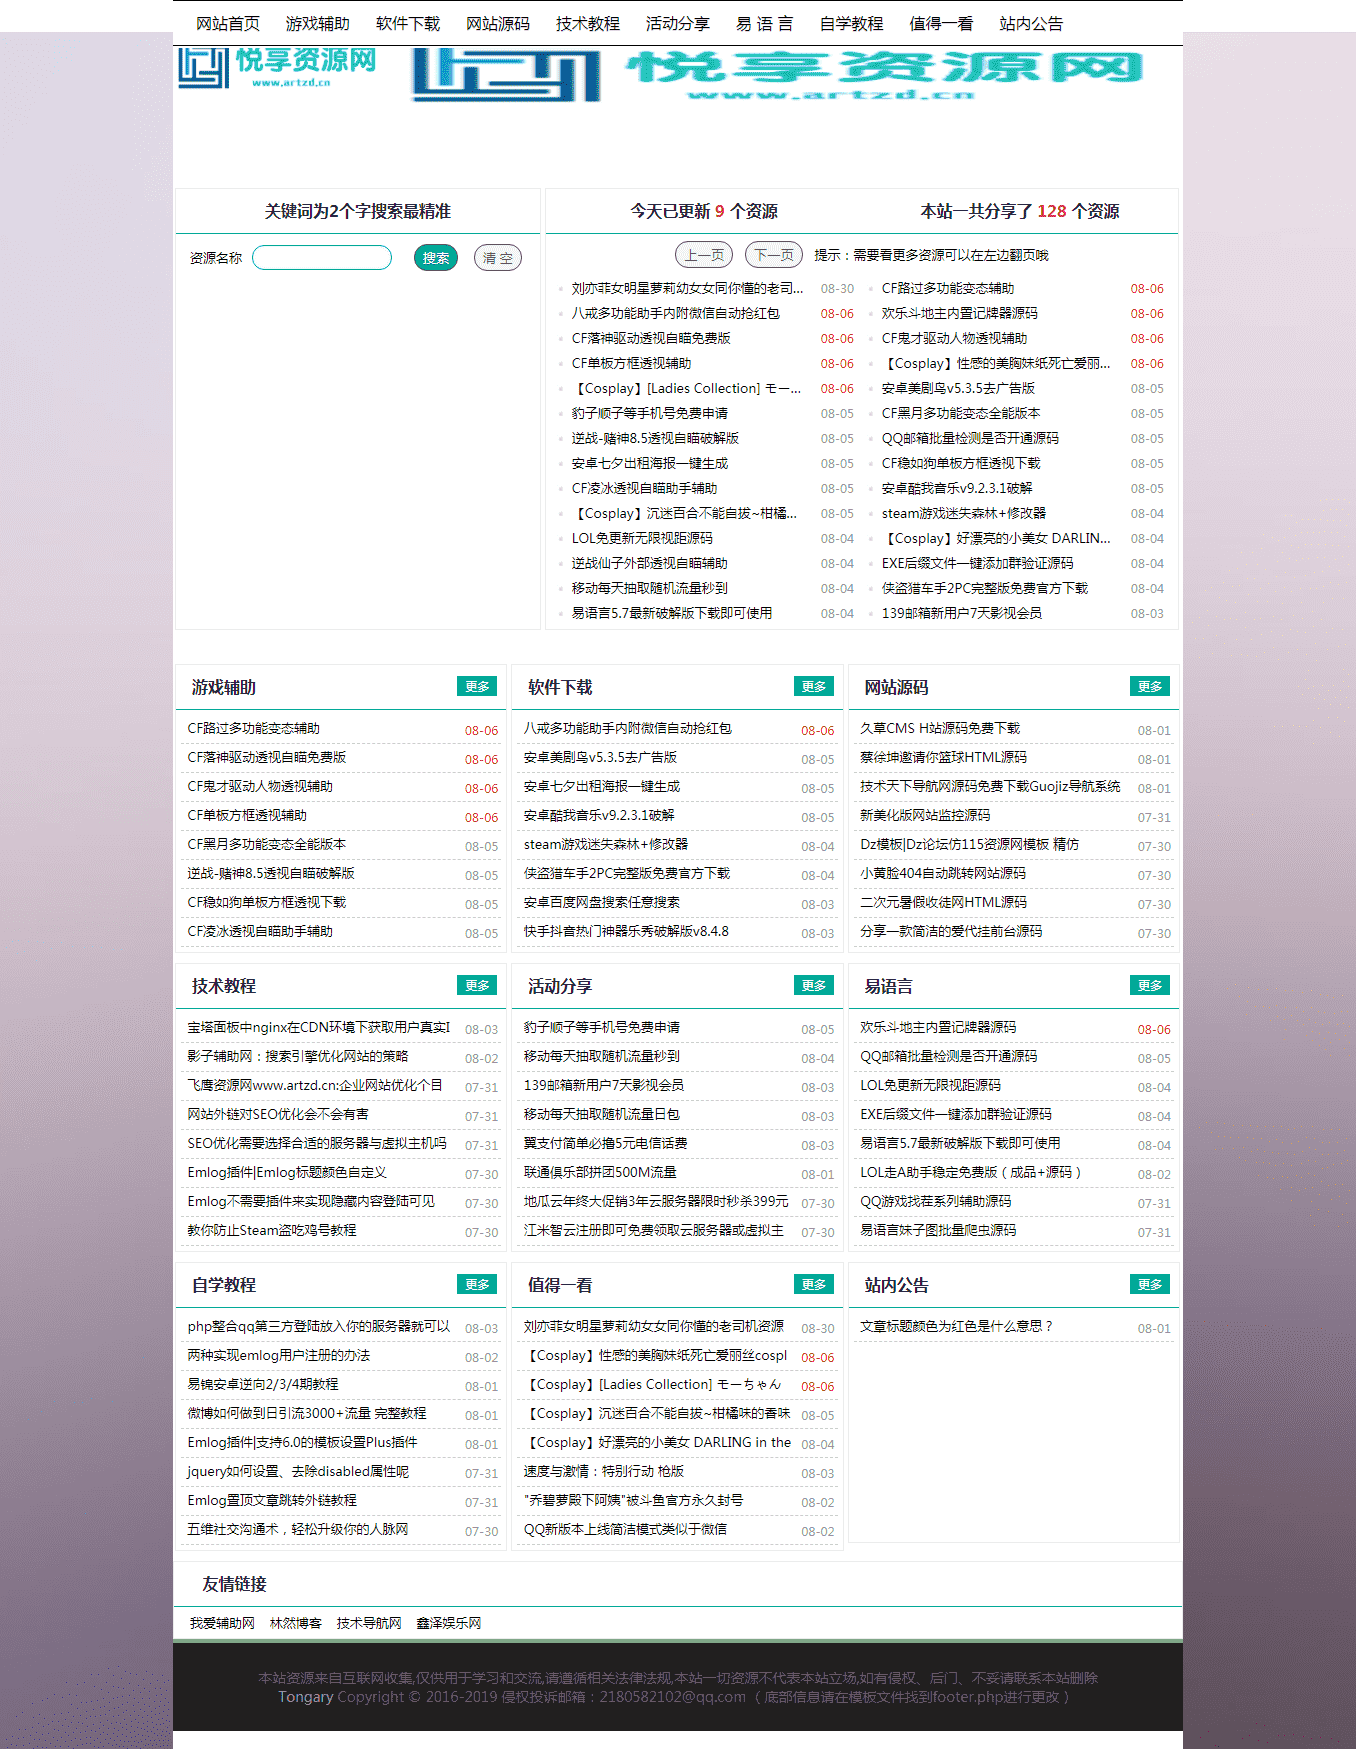Select 易语言 in the top navigation
The height and width of the screenshot is (1749, 1356).
pos(765,24)
